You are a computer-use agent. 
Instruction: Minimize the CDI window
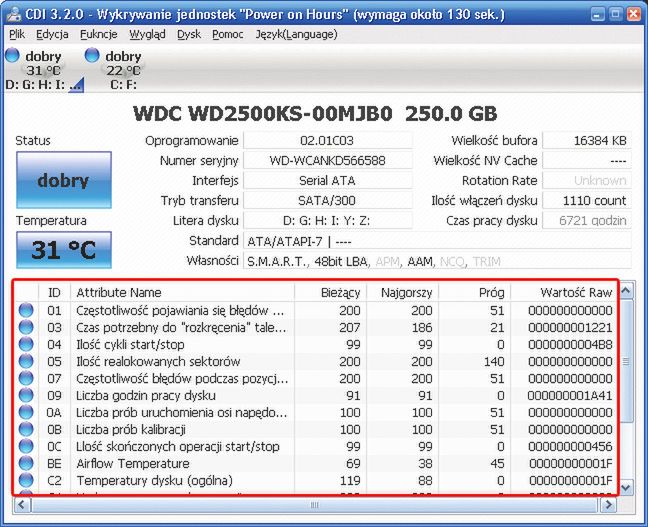click(597, 14)
